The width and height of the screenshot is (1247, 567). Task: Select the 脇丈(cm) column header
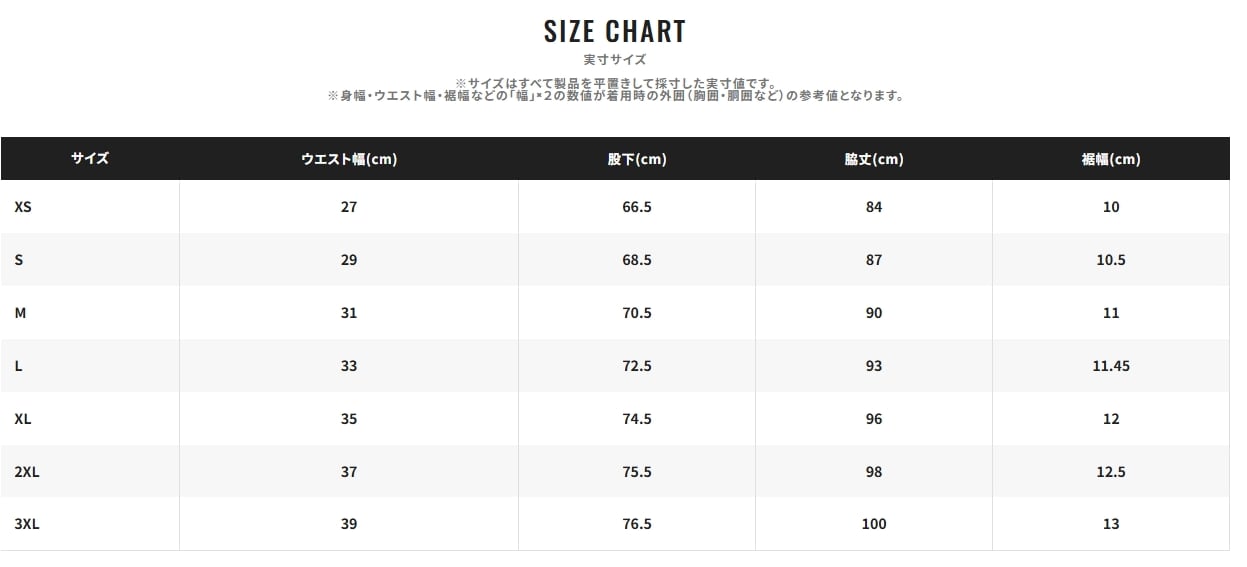[874, 159]
